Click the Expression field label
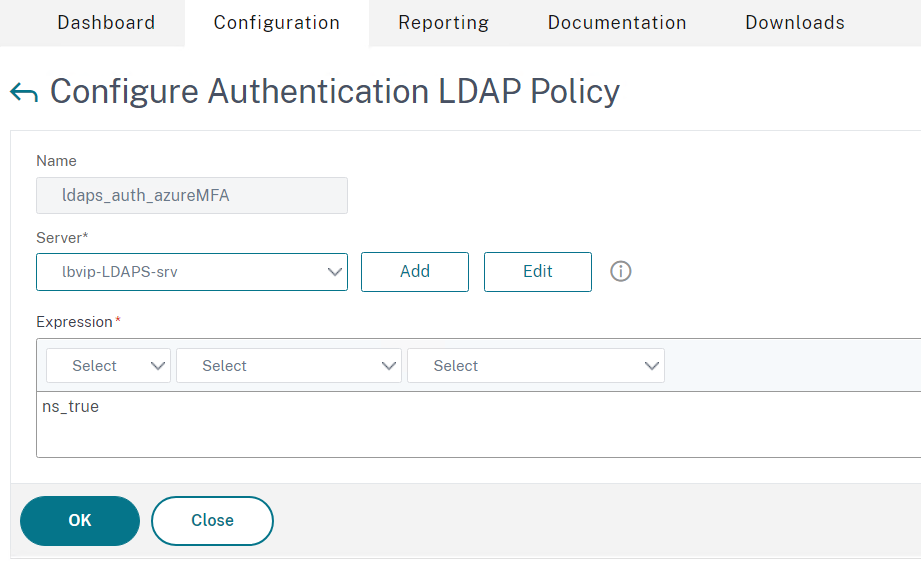This screenshot has height=586, width=921. tap(78, 322)
